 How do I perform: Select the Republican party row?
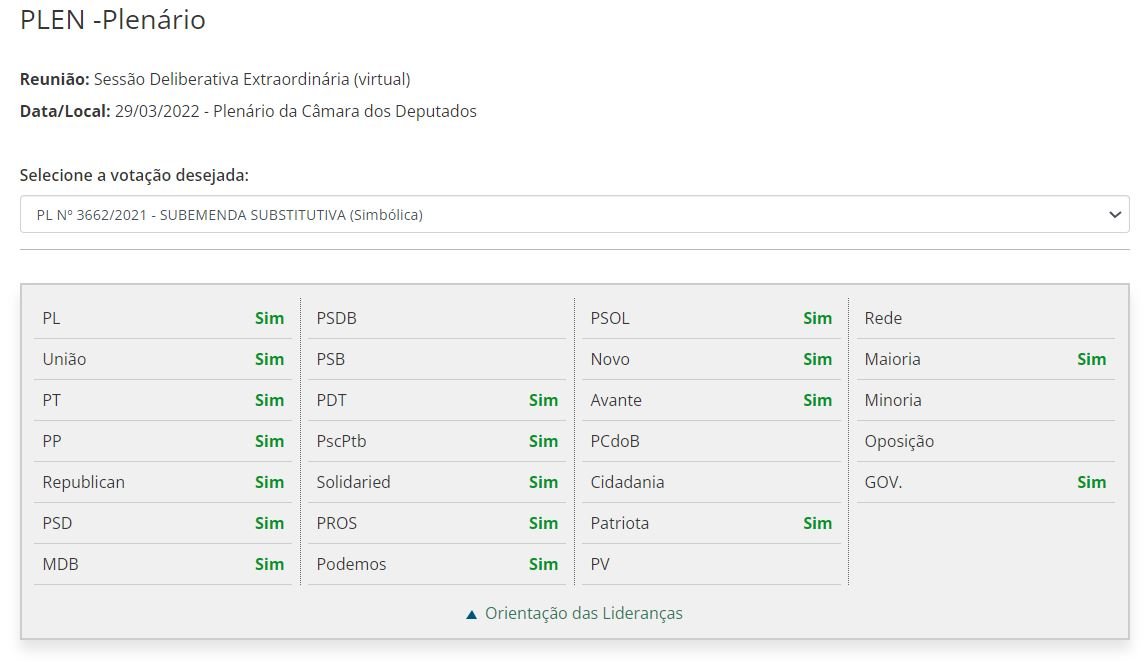(163, 482)
